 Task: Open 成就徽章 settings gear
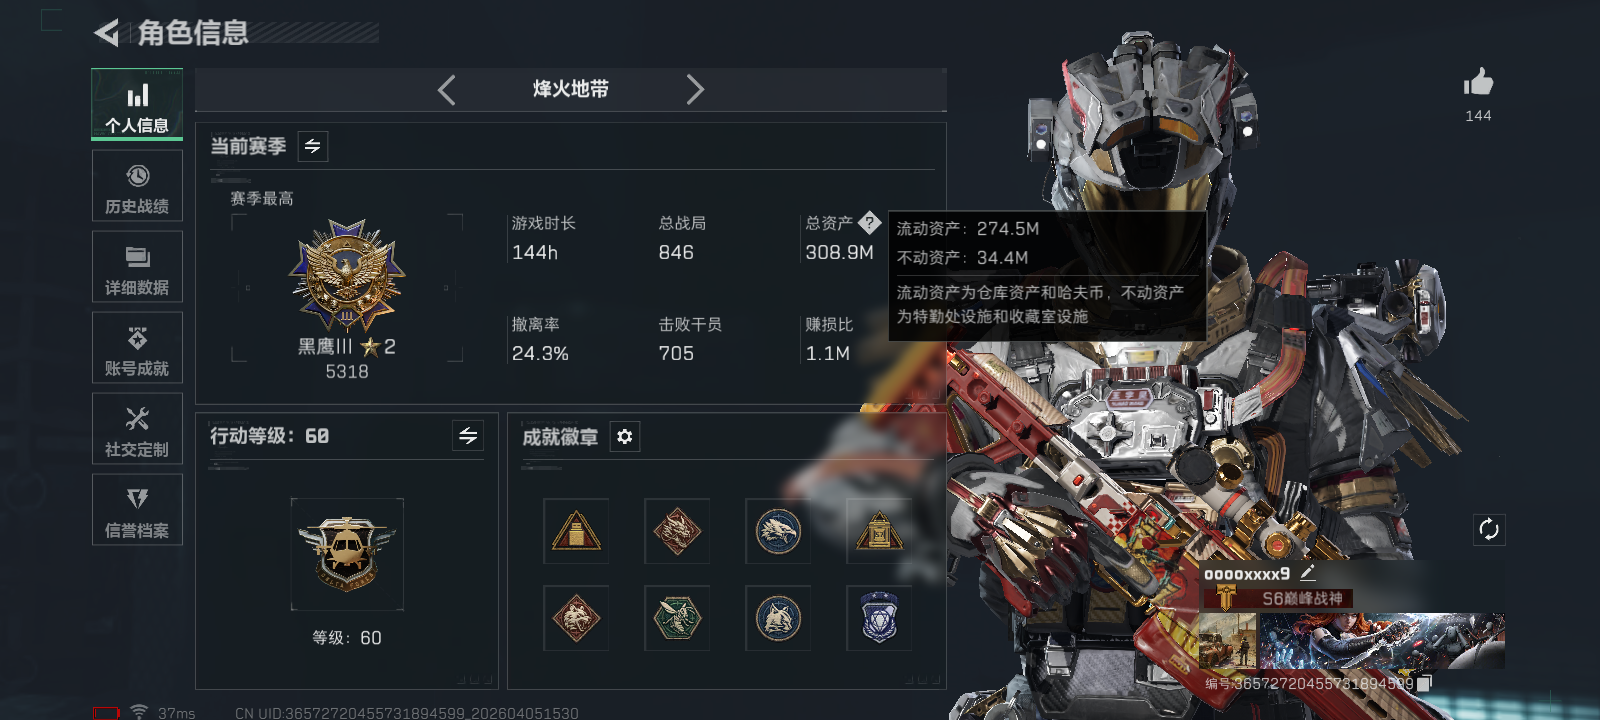click(x=625, y=436)
